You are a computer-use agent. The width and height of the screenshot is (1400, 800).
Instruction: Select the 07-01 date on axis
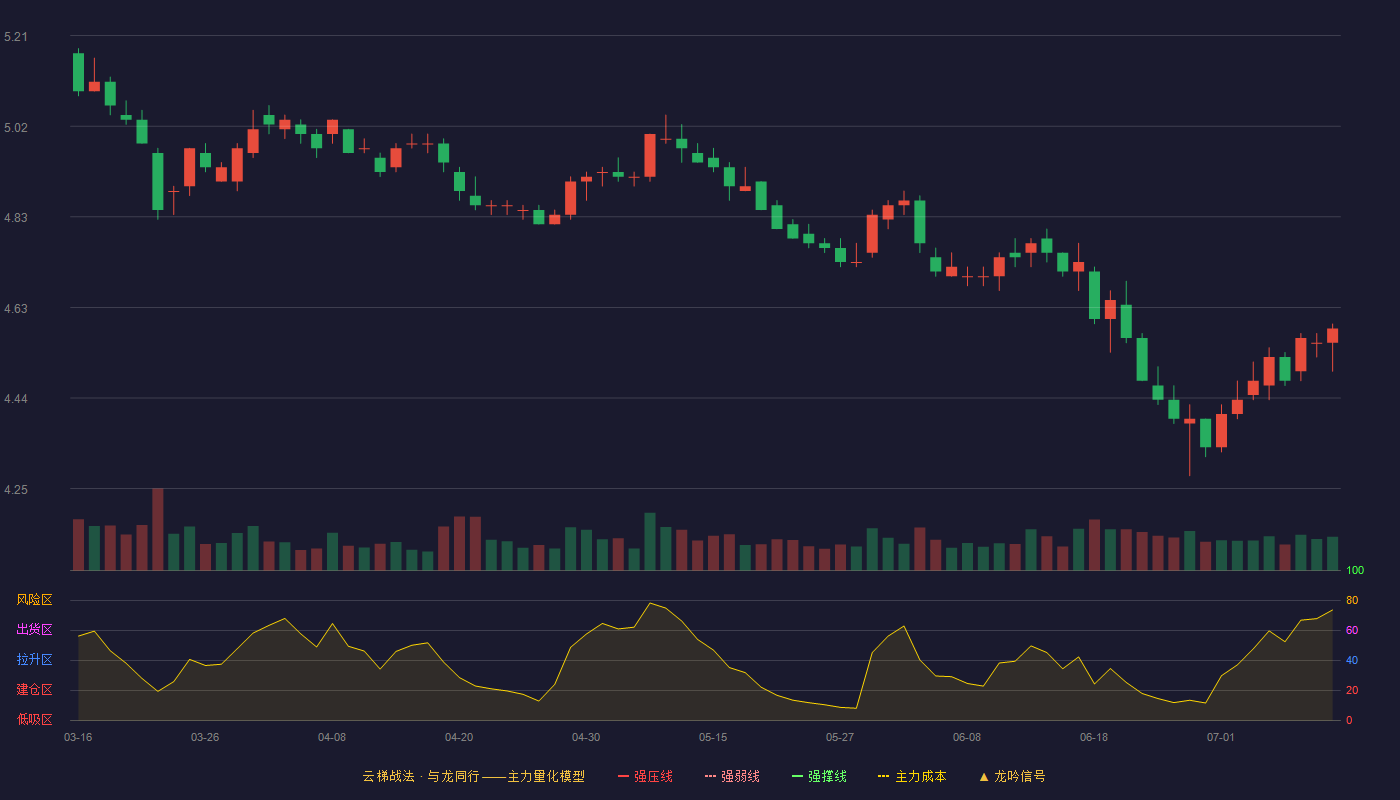pyautogui.click(x=1221, y=737)
